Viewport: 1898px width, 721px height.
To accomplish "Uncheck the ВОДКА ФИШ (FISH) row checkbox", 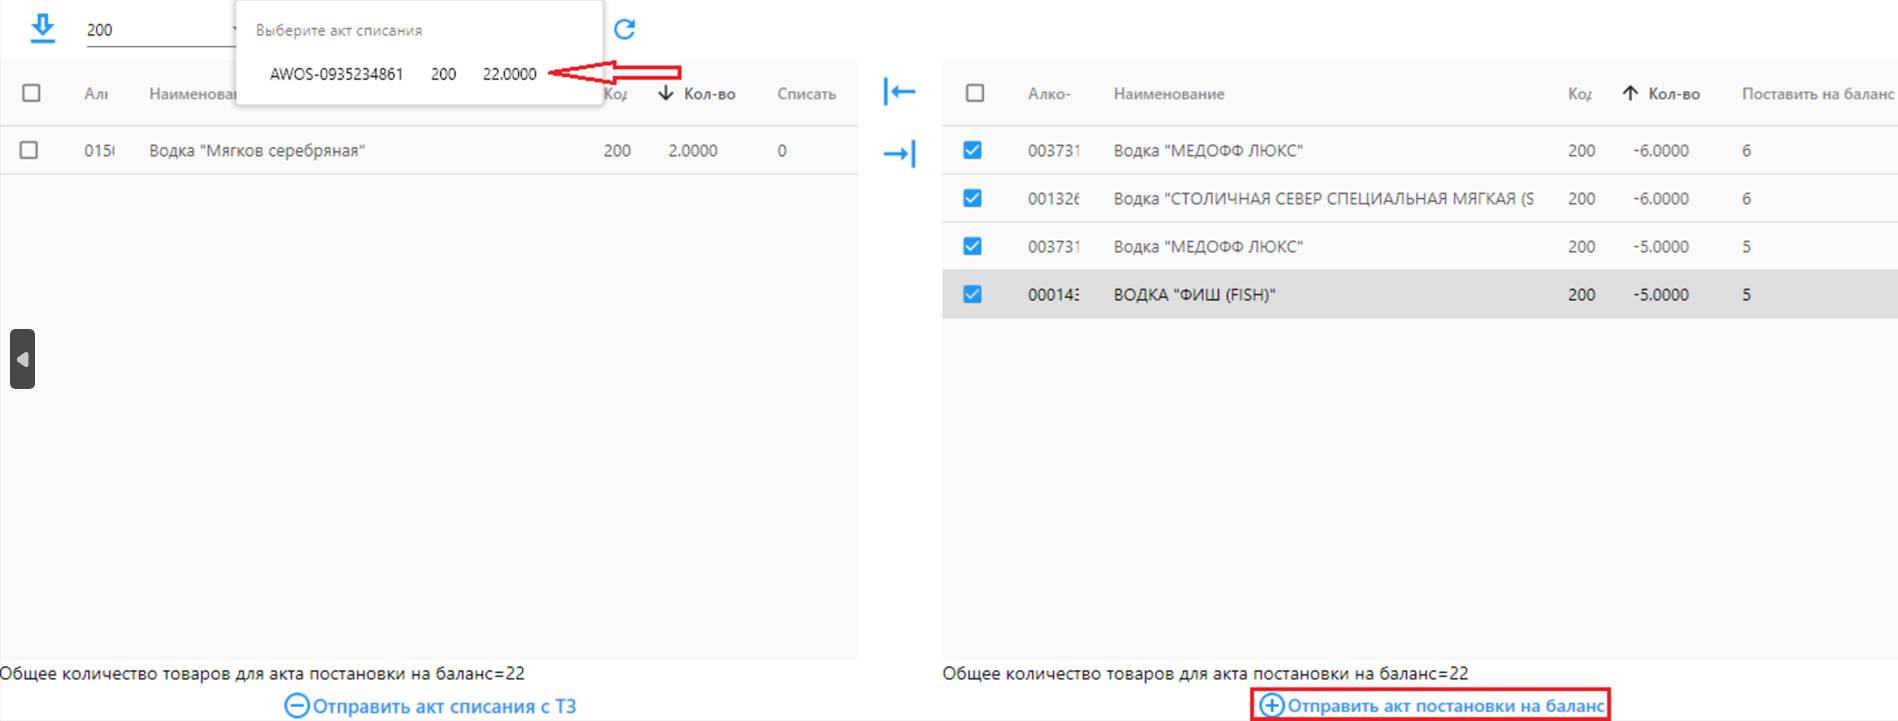I will (x=972, y=294).
